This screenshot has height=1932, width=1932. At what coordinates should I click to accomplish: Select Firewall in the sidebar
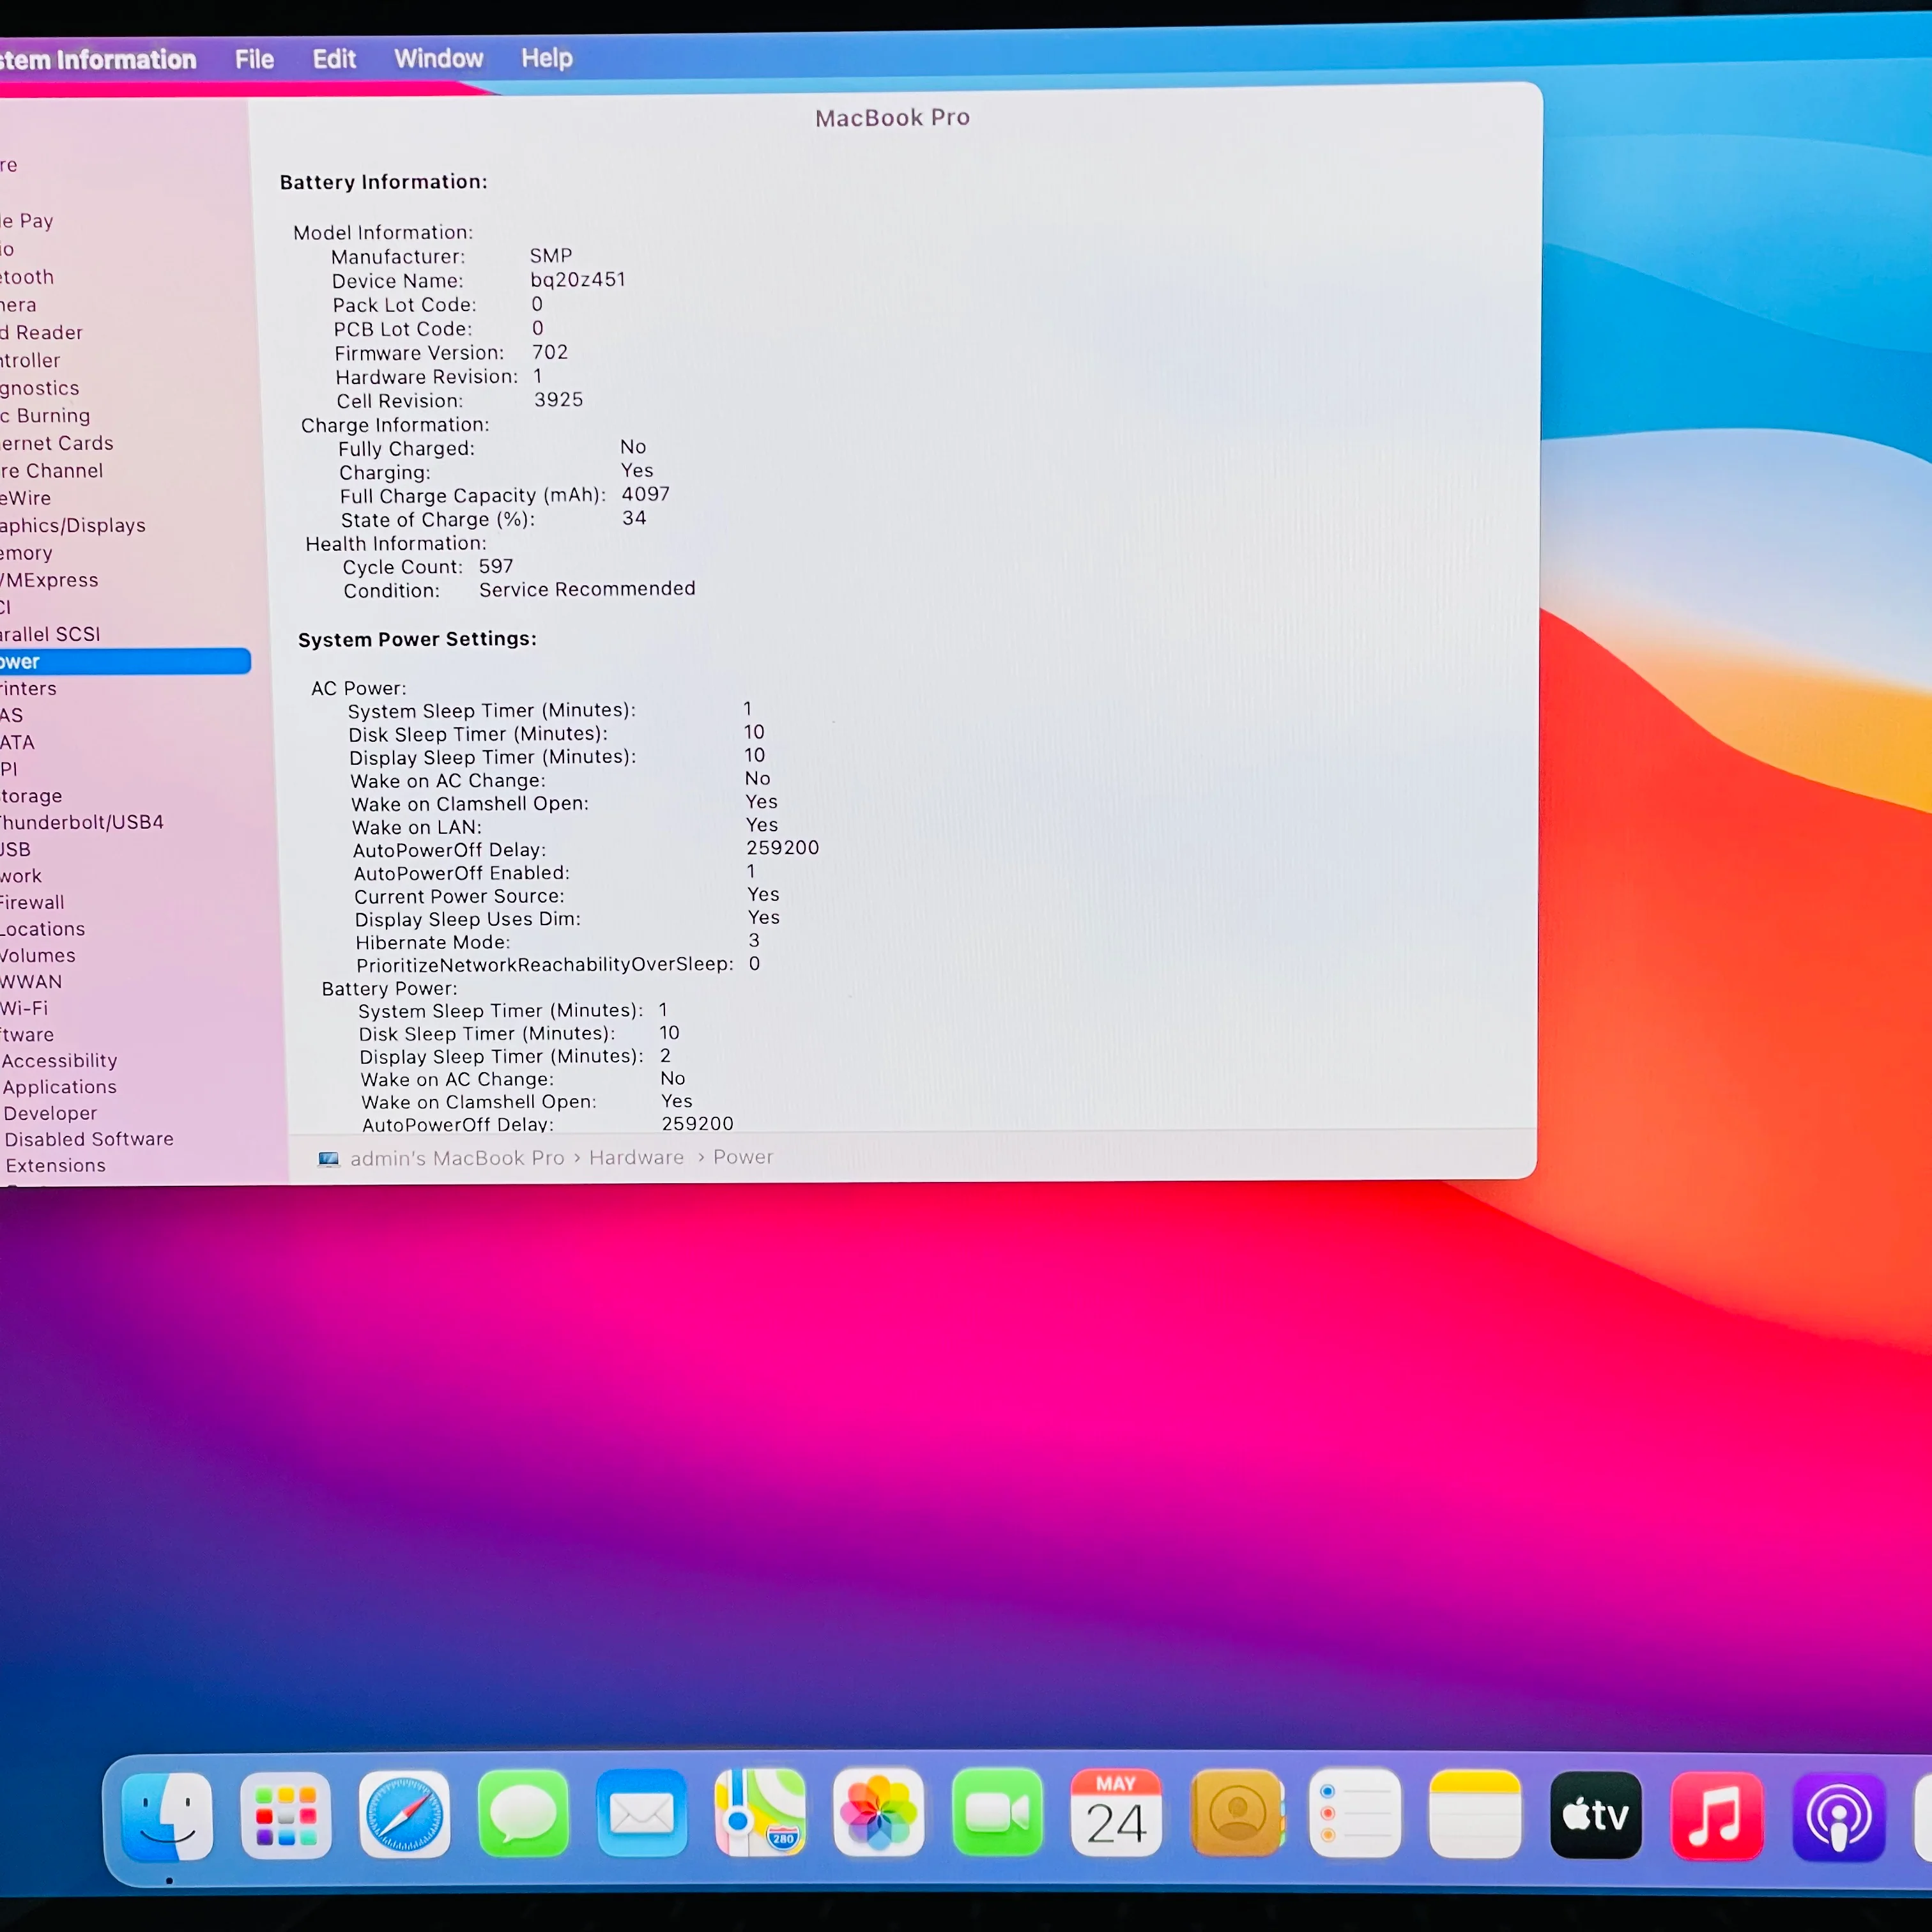click(x=32, y=902)
